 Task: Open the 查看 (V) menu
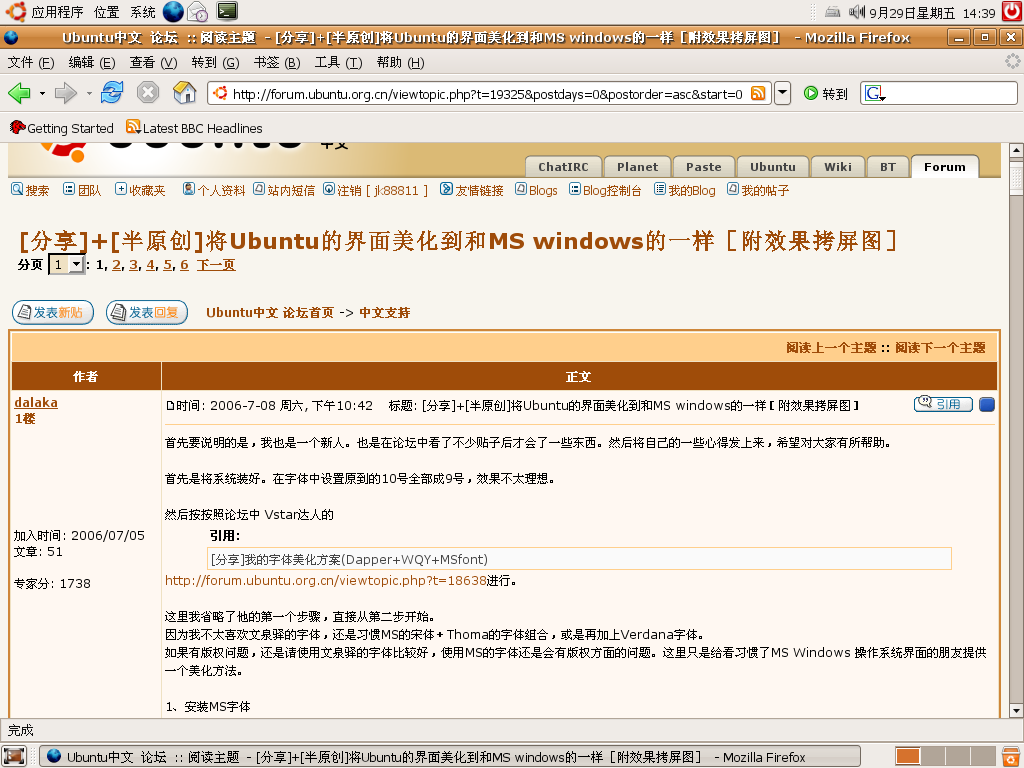pyautogui.click(x=153, y=62)
